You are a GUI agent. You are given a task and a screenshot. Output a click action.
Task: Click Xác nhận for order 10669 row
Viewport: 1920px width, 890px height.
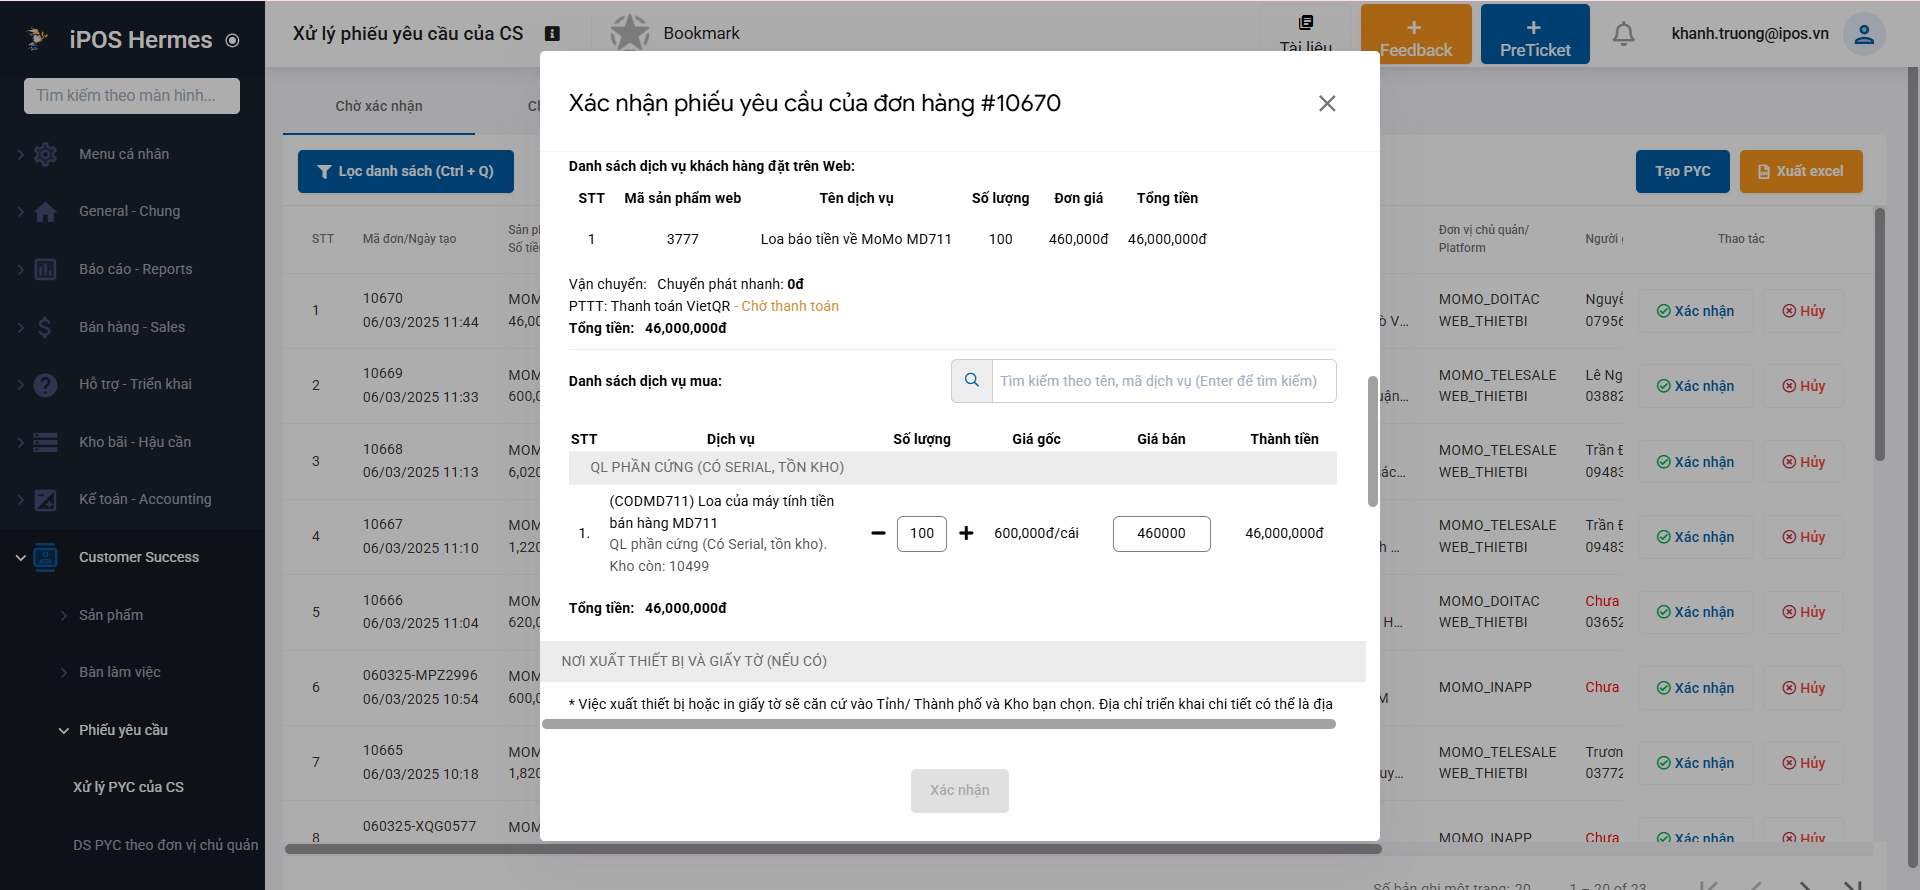point(1695,386)
